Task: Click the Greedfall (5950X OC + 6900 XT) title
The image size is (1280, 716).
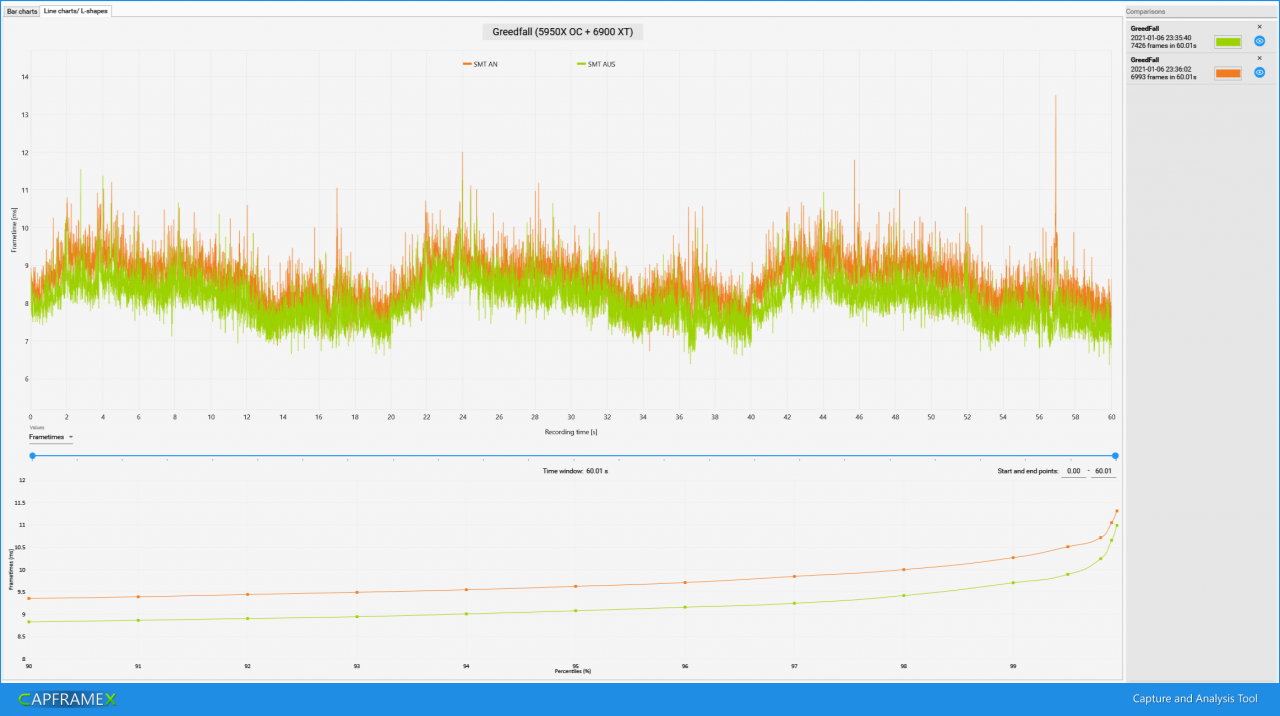Action: 563,32
